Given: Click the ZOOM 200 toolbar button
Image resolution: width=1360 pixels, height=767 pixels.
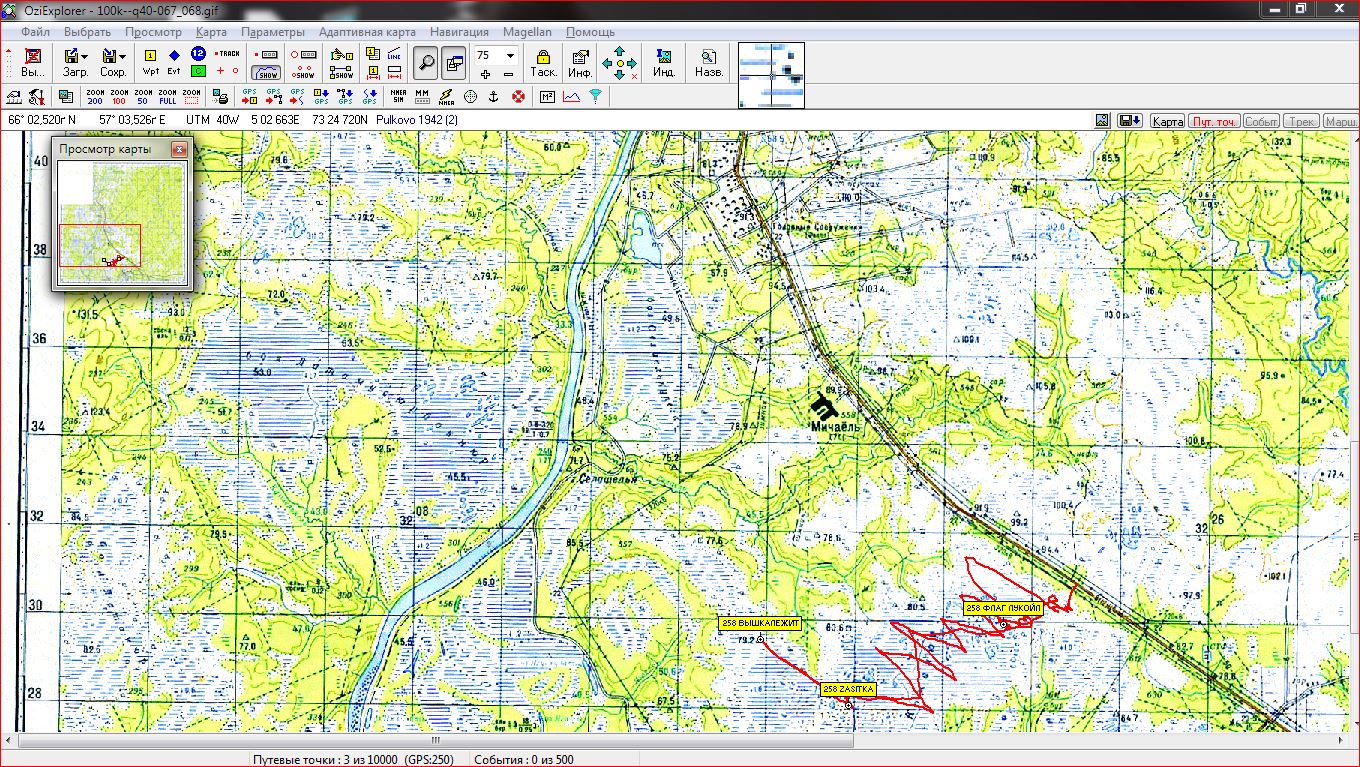Looking at the screenshot, I should pos(95,97).
